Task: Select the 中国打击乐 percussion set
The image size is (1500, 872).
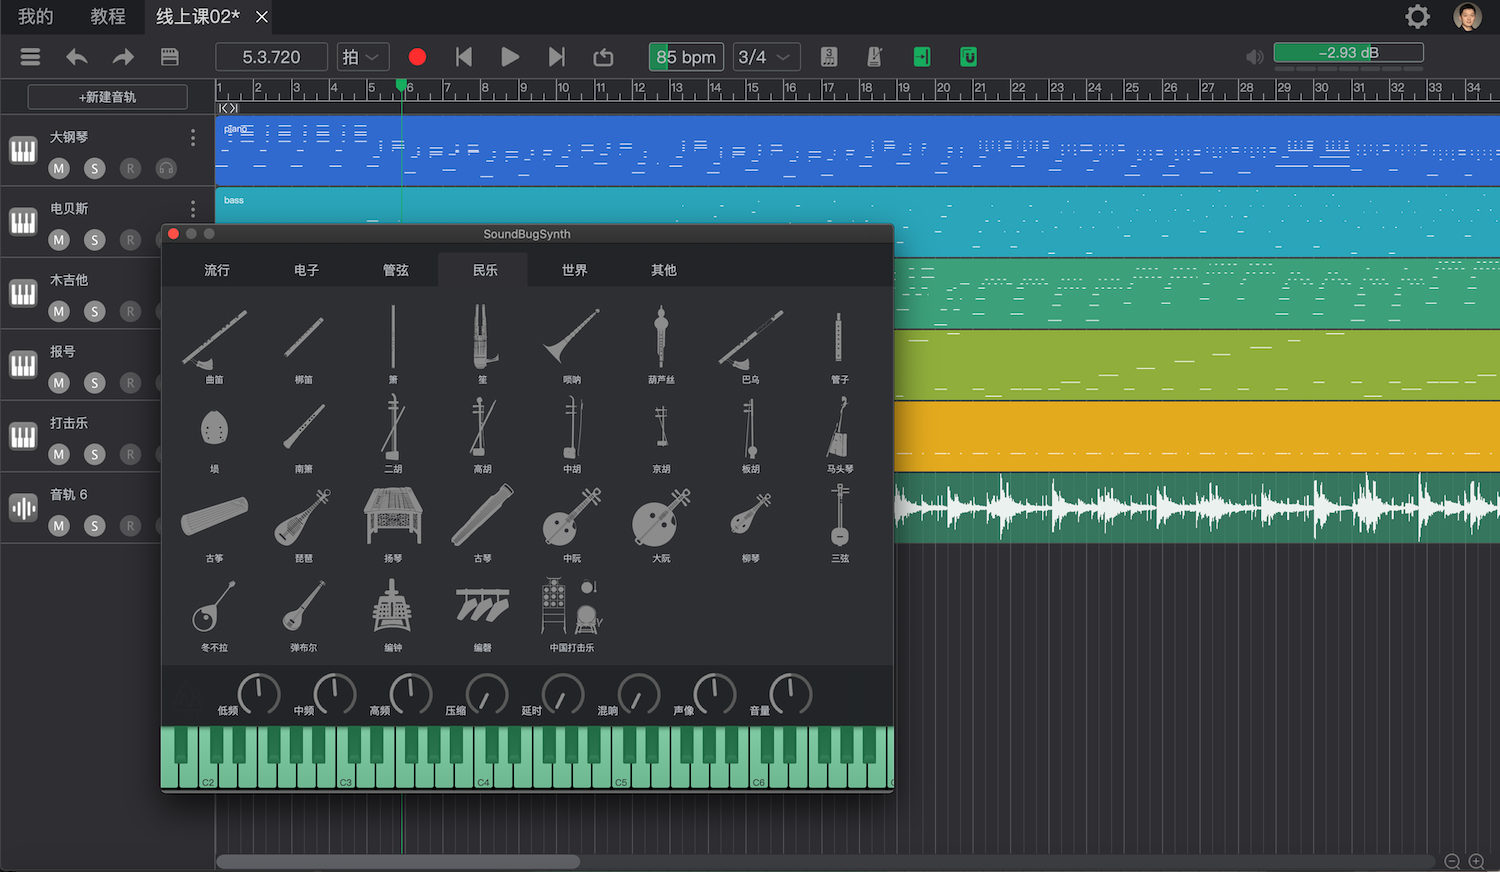Action: (x=571, y=607)
